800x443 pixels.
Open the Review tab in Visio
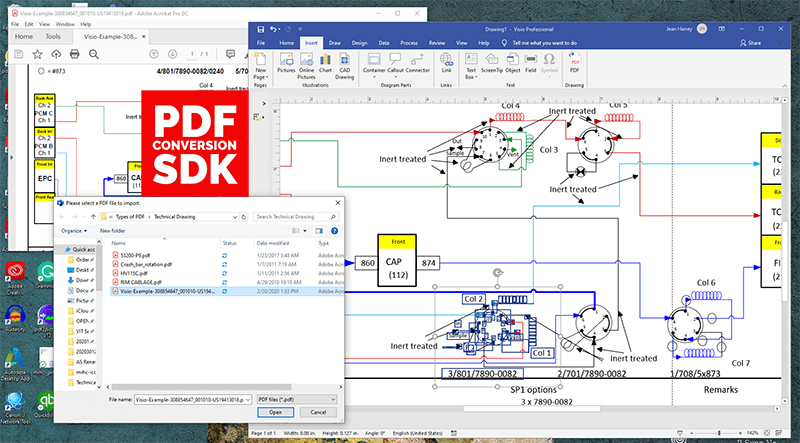click(437, 43)
